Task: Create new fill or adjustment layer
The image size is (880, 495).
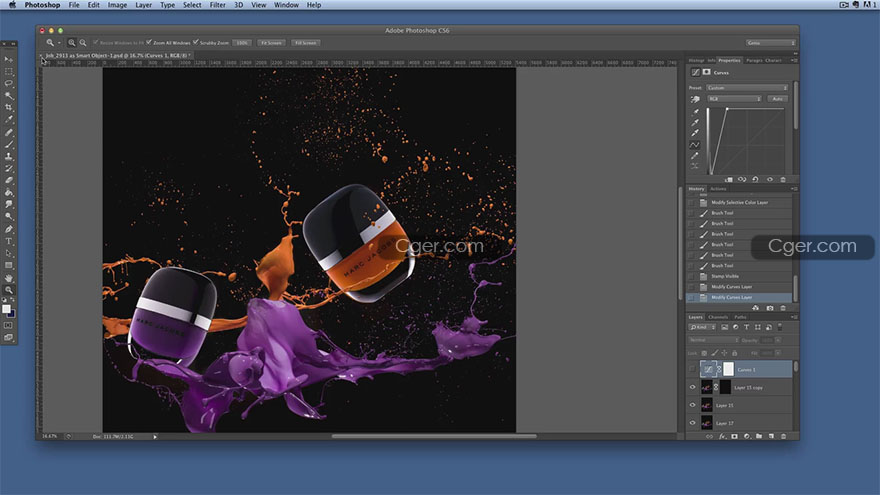Action: (746, 436)
